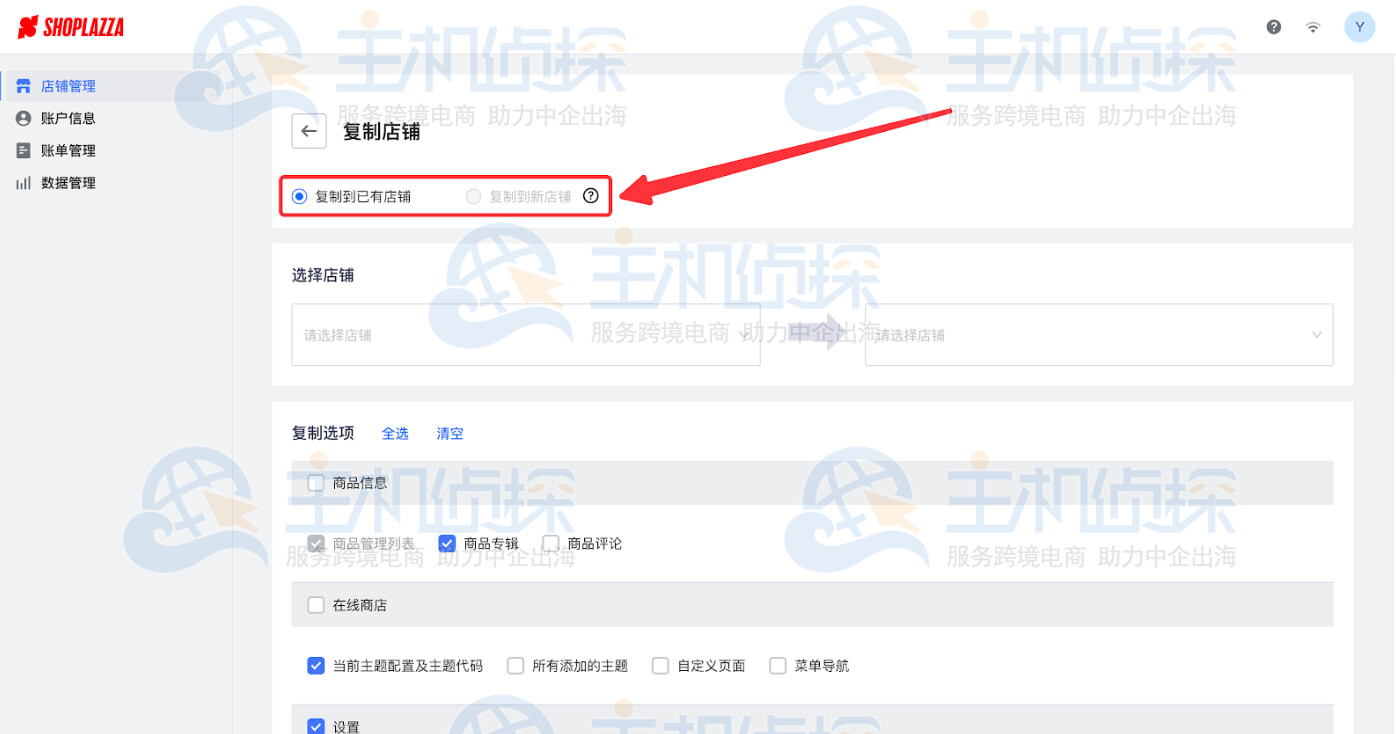Screen dimensions: 1396x734
Task: Open 店铺管理 in the sidebar
Action: pyautogui.click(x=68, y=86)
